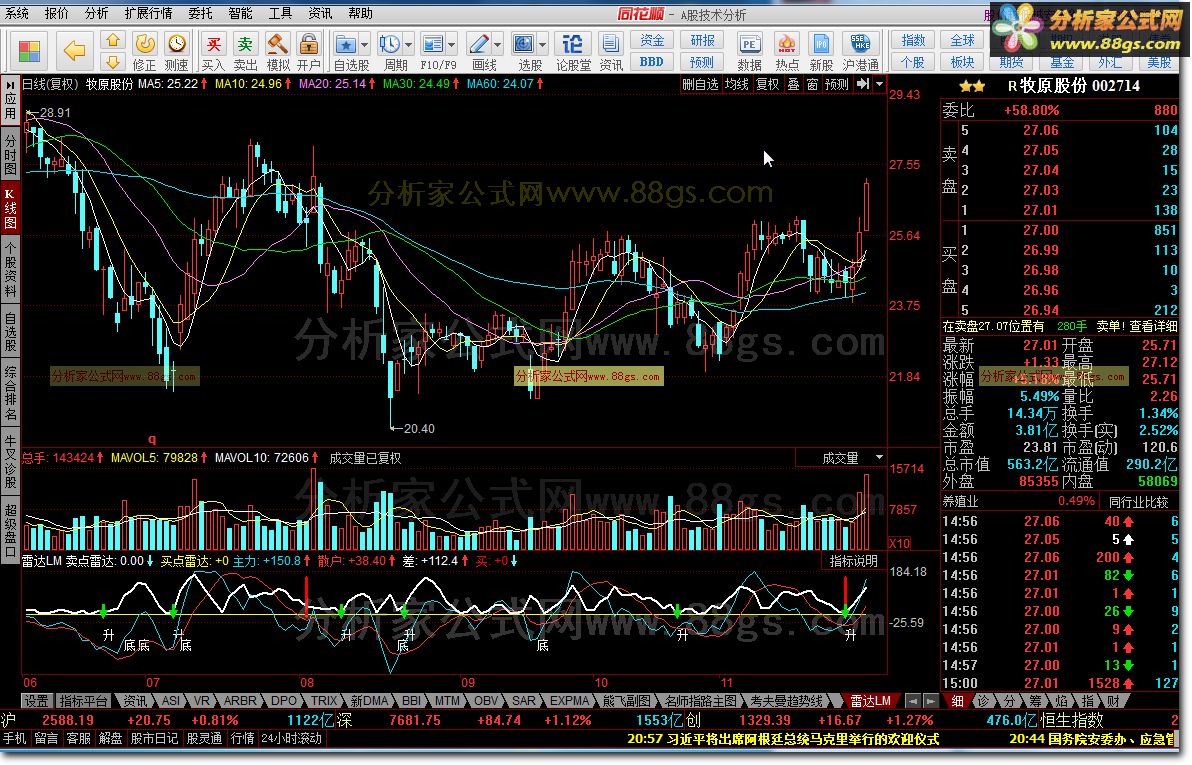
Task: Open the 新股 IPO icon
Action: [821, 52]
